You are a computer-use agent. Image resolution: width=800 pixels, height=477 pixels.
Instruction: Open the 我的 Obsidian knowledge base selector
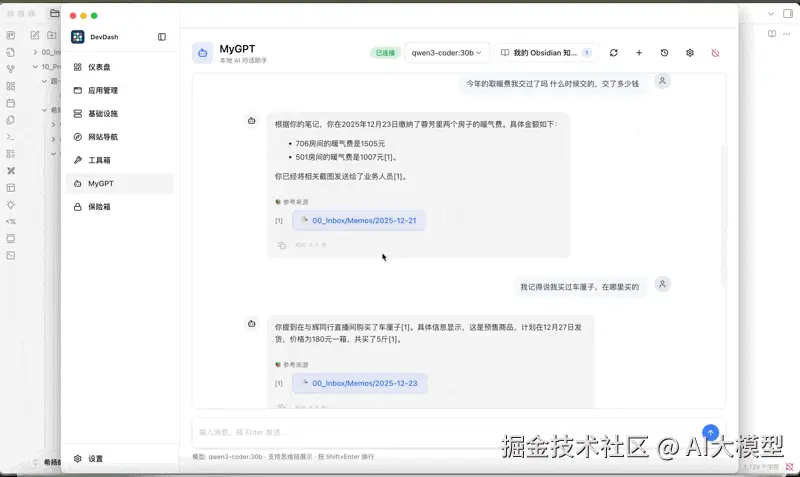[545, 53]
